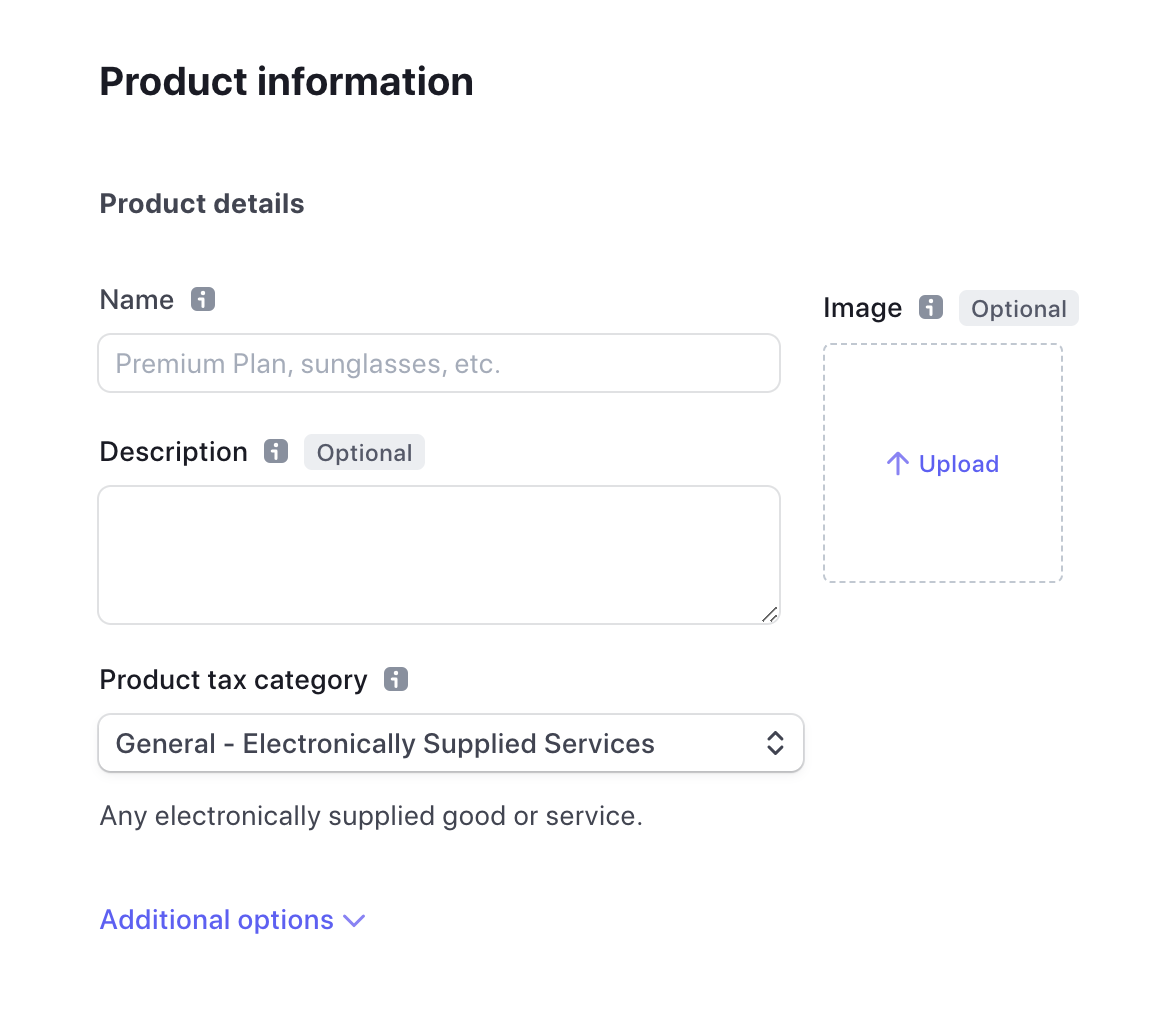
Task: Focus the product Name input field
Action: click(439, 363)
